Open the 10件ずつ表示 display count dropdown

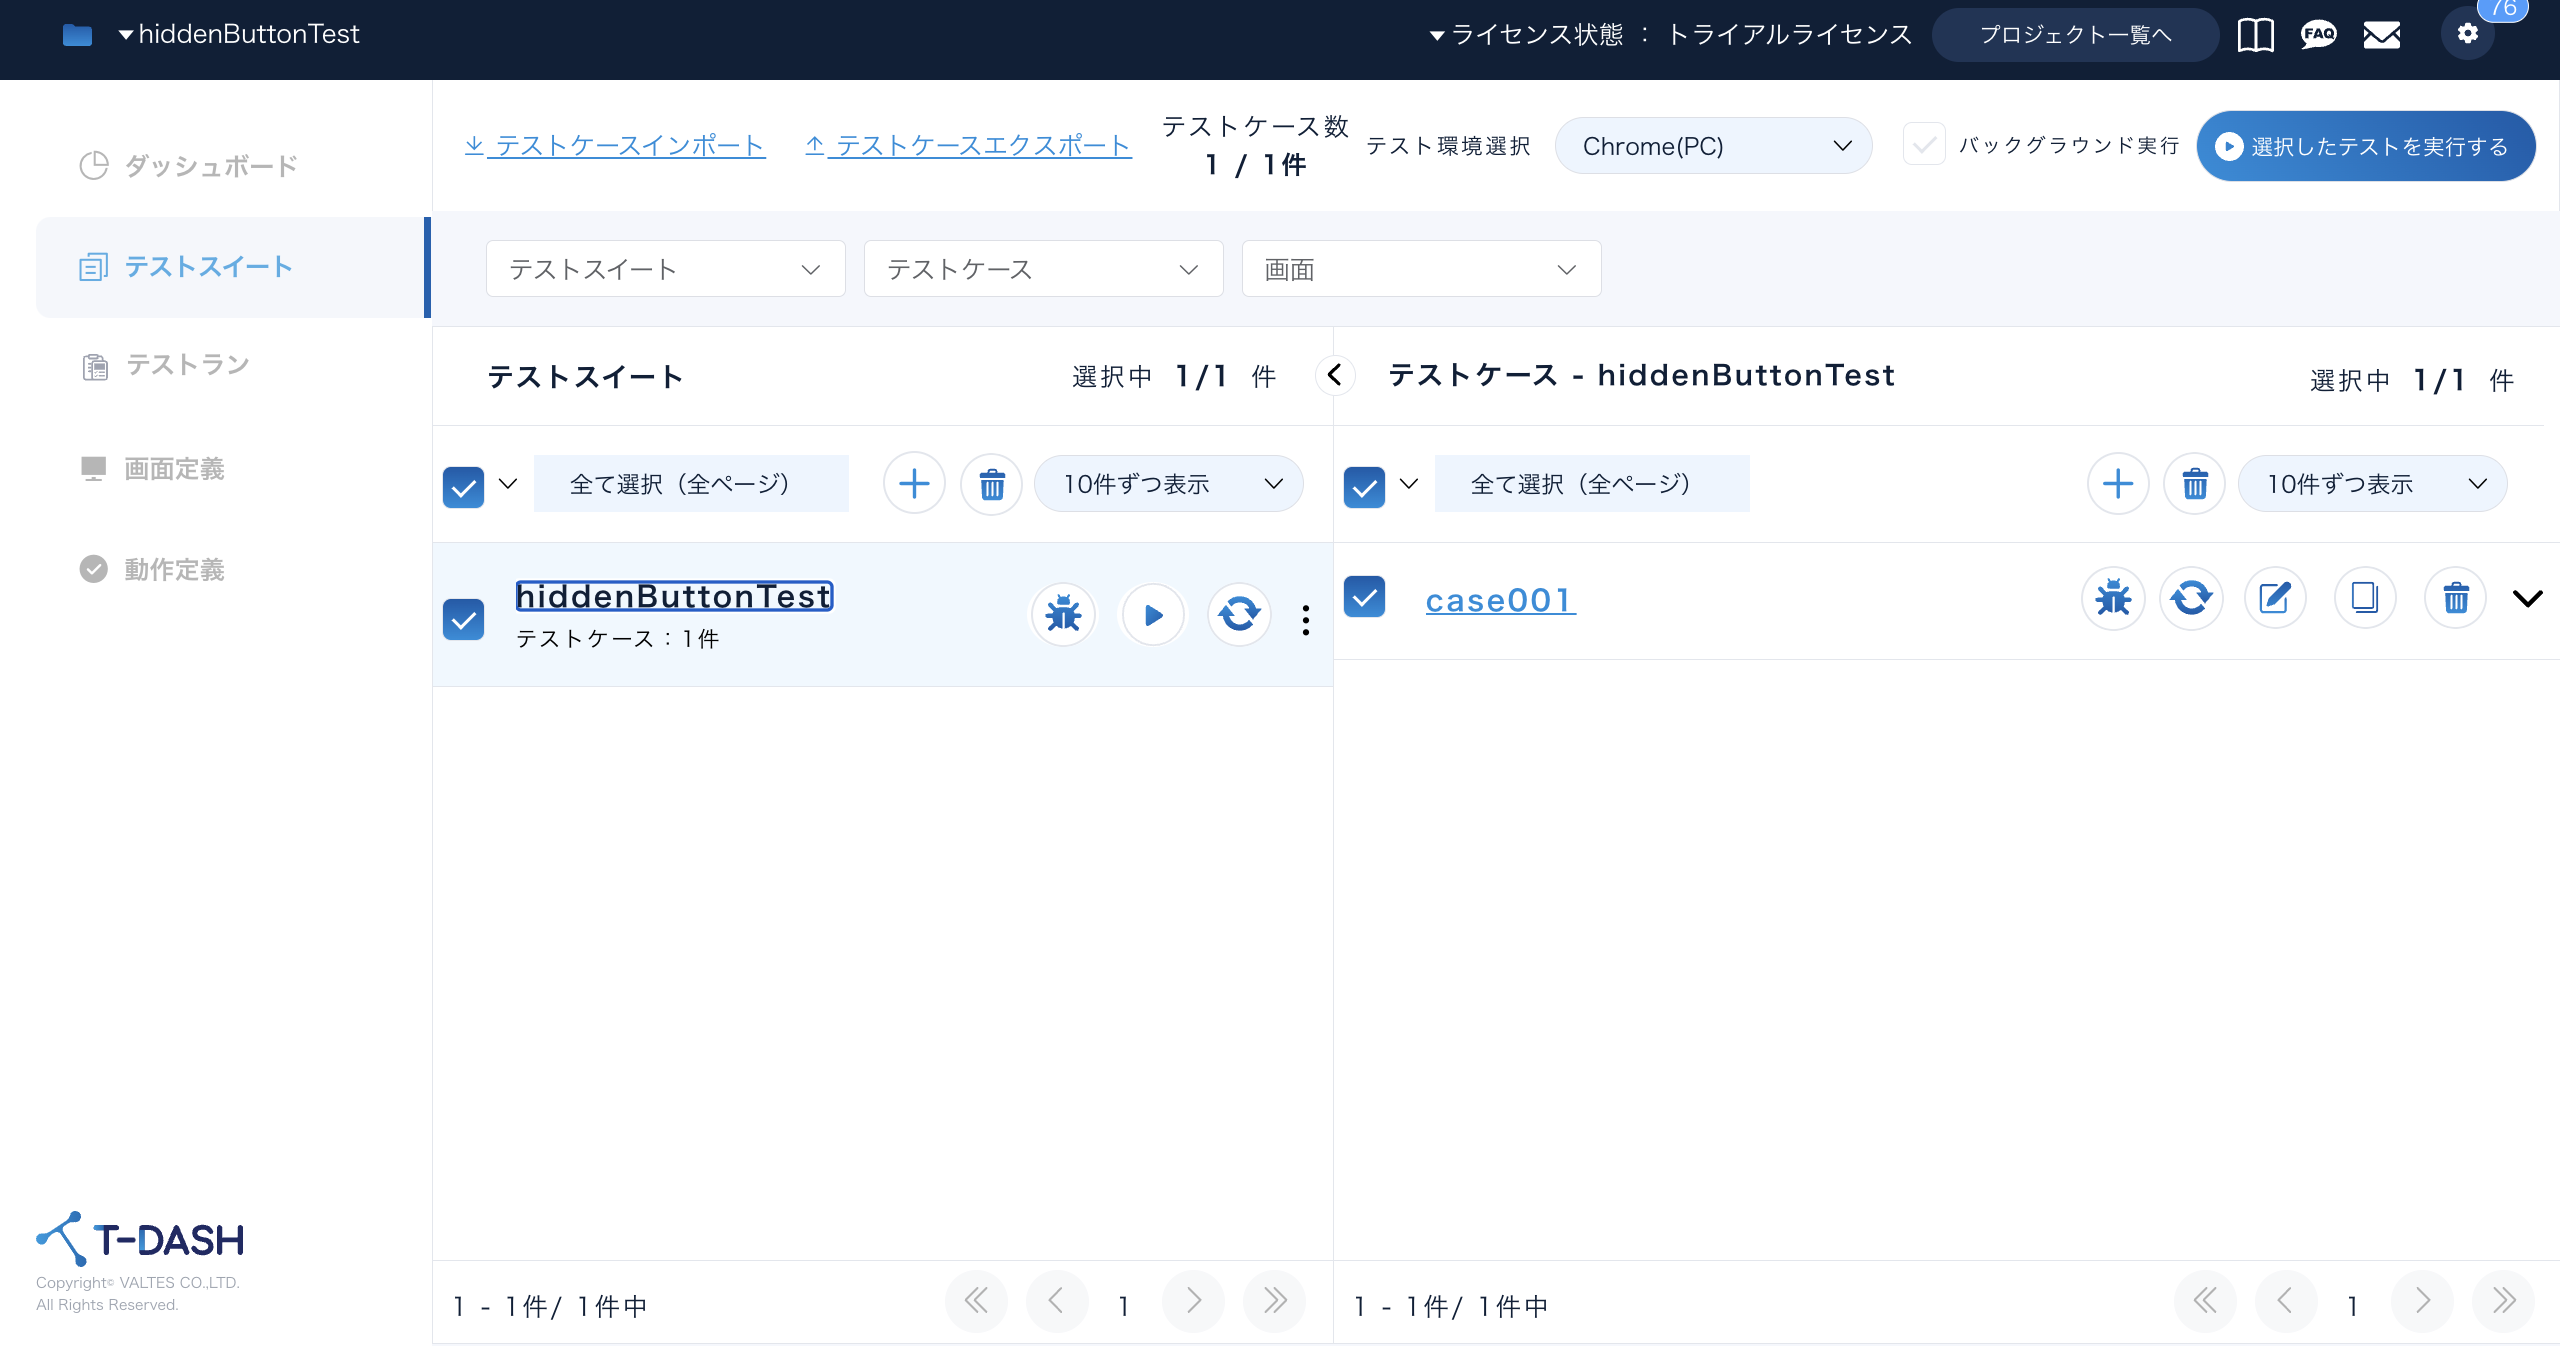pyautogui.click(x=1168, y=483)
